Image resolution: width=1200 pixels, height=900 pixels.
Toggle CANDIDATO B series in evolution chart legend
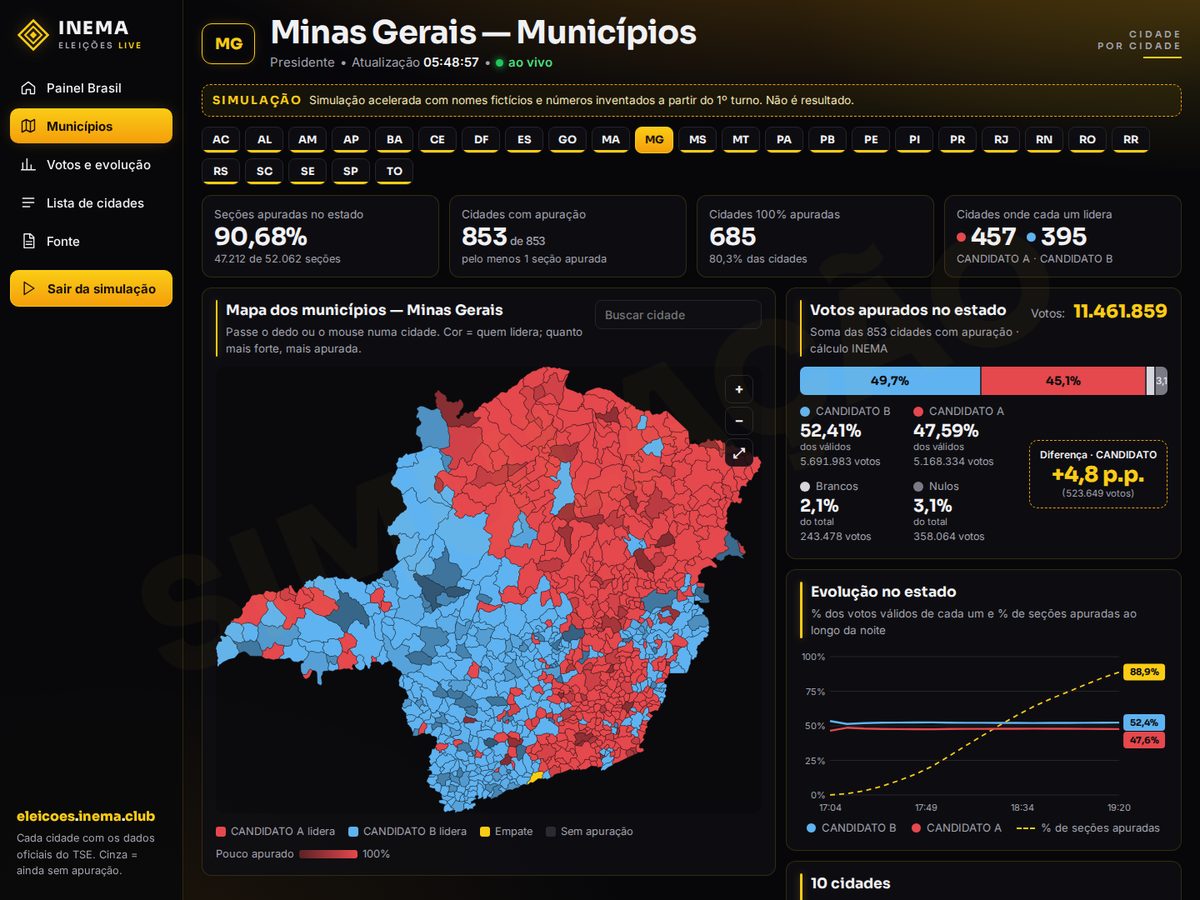coord(851,828)
